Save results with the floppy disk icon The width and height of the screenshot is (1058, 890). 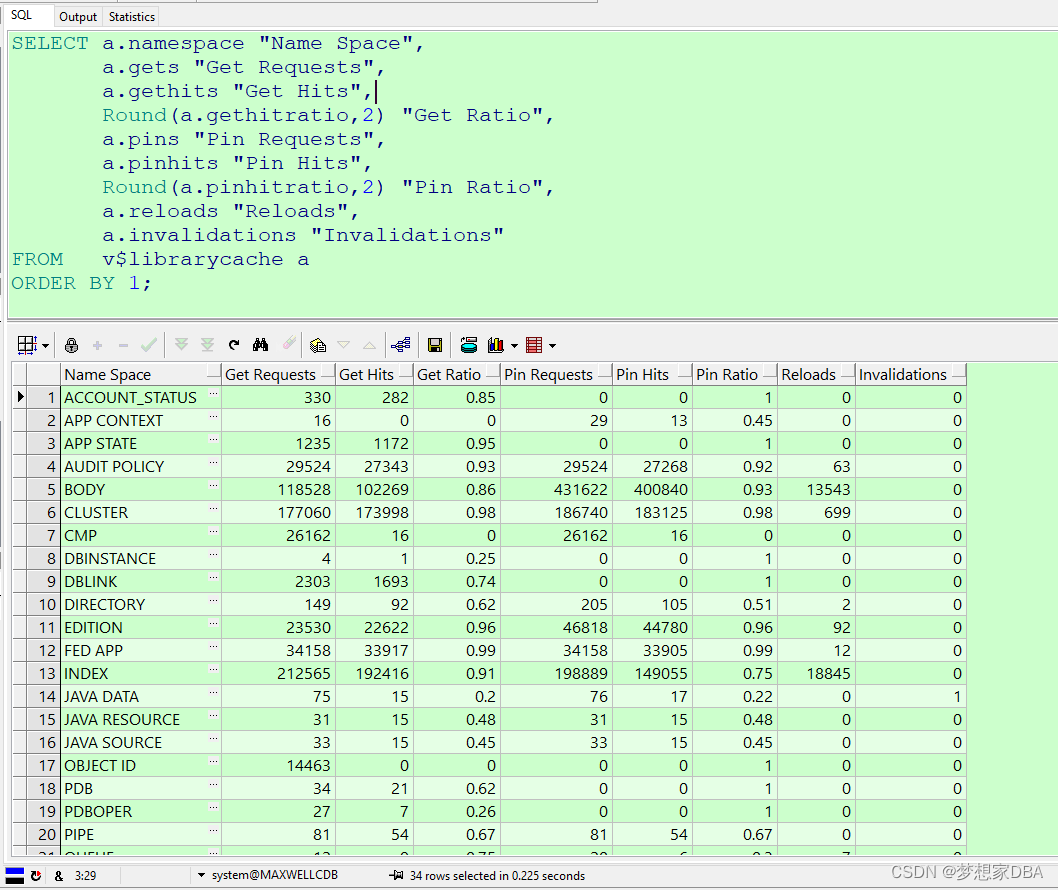tap(435, 345)
